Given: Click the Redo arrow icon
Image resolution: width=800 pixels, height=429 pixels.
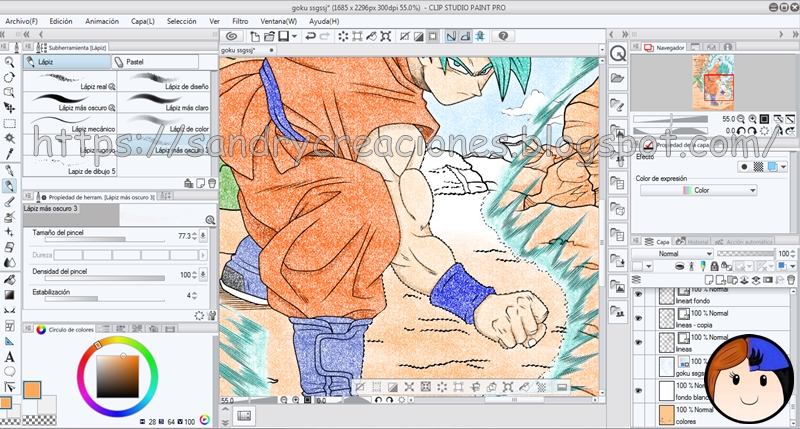Looking at the screenshot, I should pos(324,36).
